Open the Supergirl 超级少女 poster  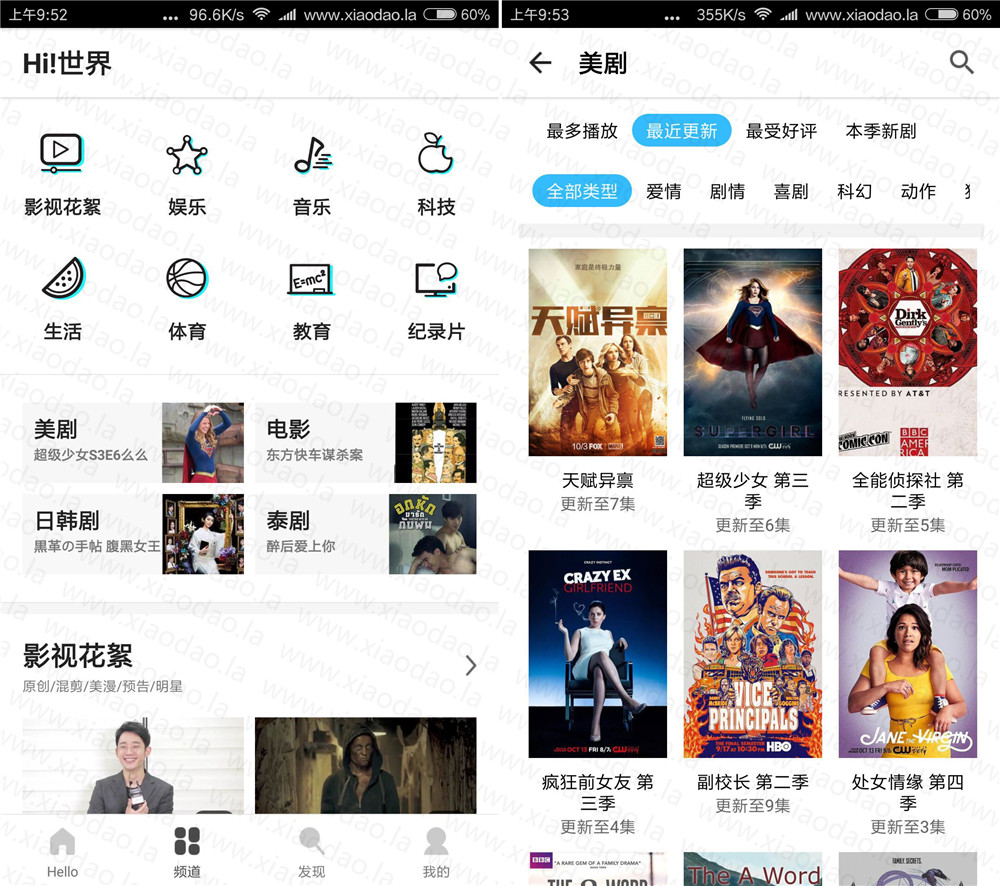click(x=753, y=352)
